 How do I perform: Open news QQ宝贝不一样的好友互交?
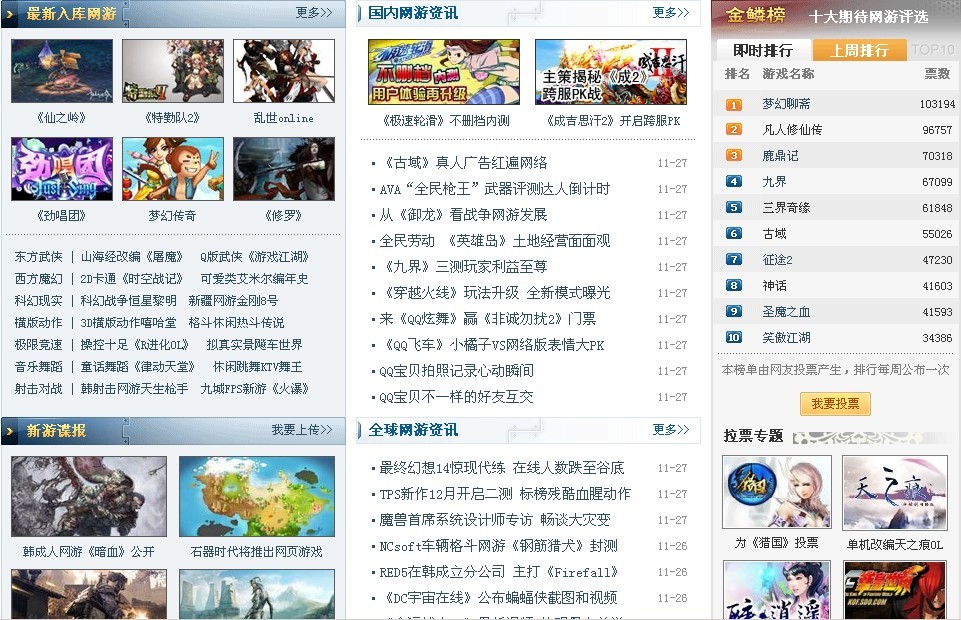tap(457, 397)
